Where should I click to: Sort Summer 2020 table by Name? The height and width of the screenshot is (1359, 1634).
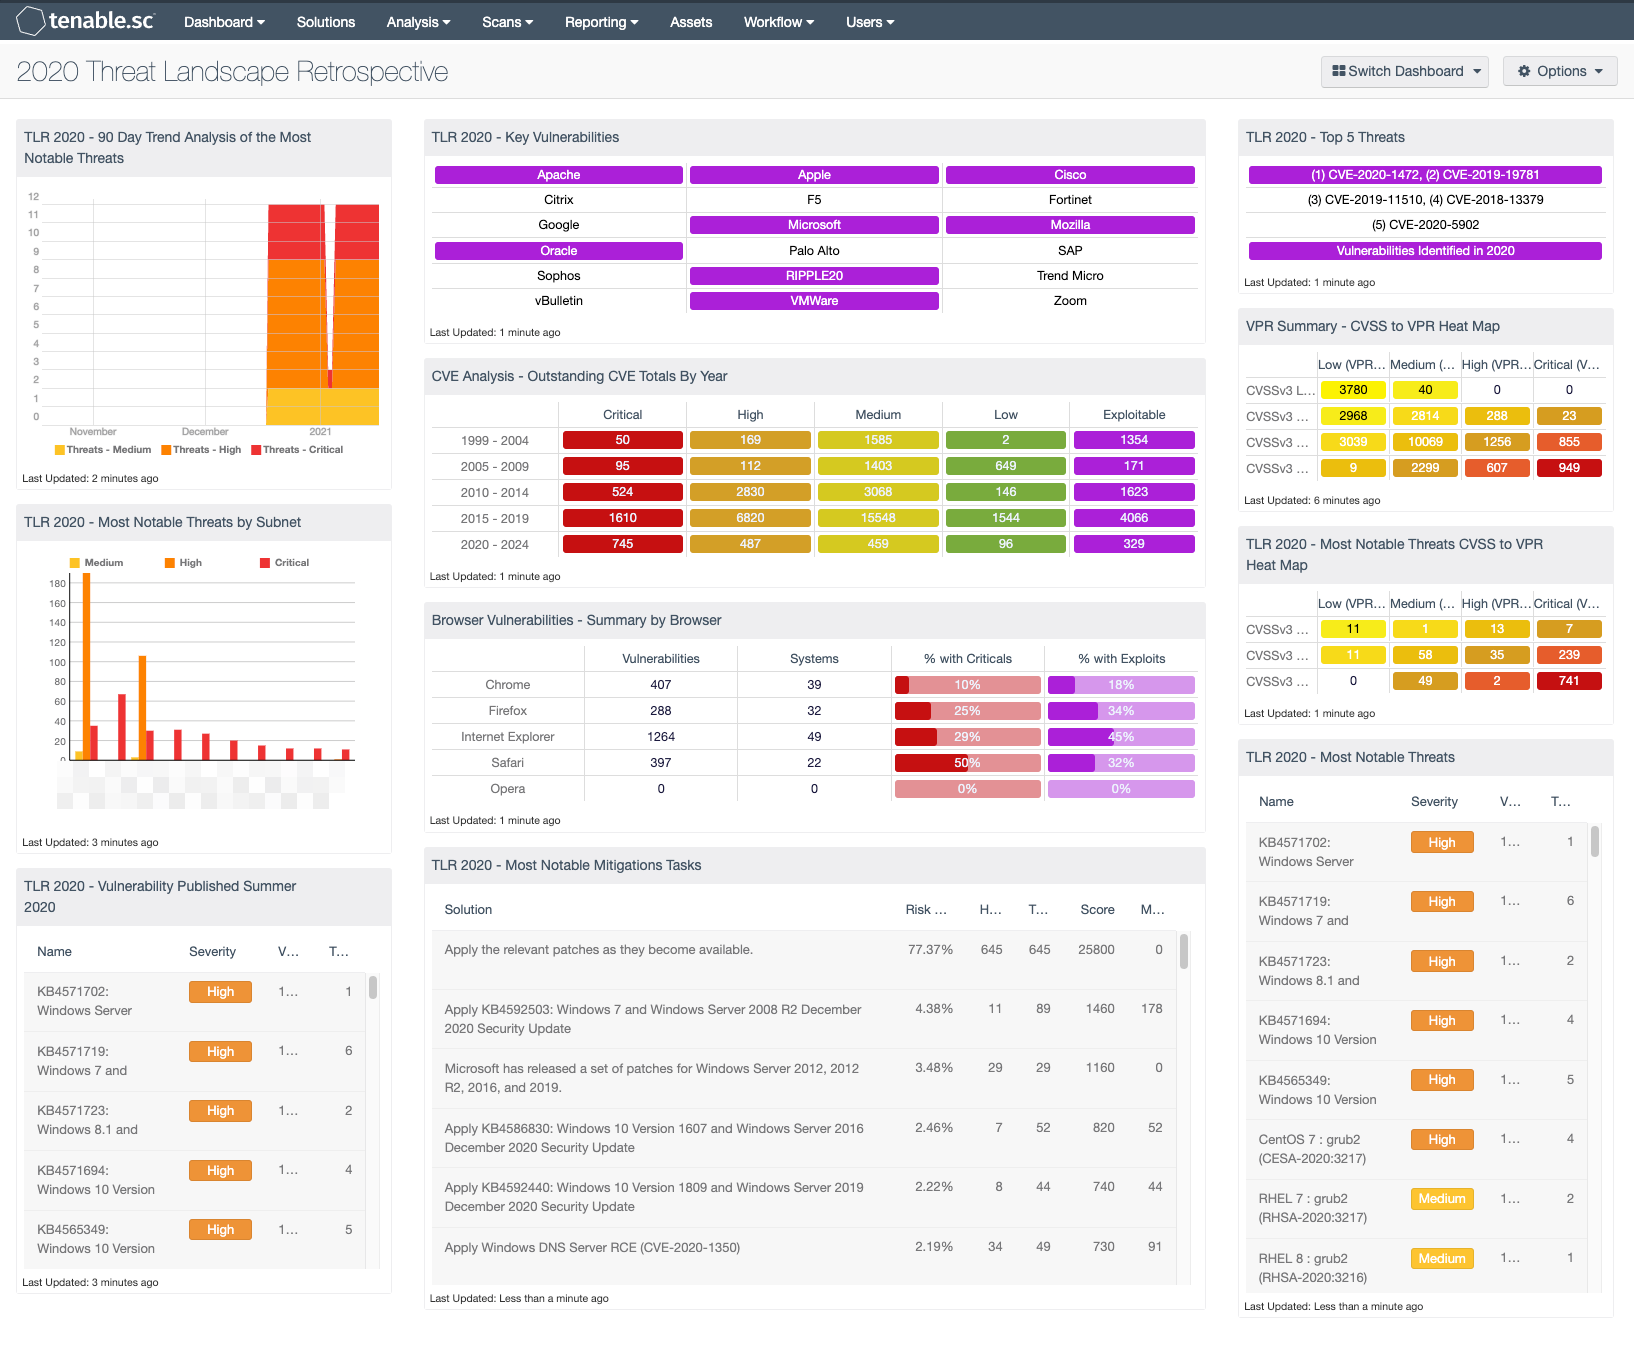point(54,952)
